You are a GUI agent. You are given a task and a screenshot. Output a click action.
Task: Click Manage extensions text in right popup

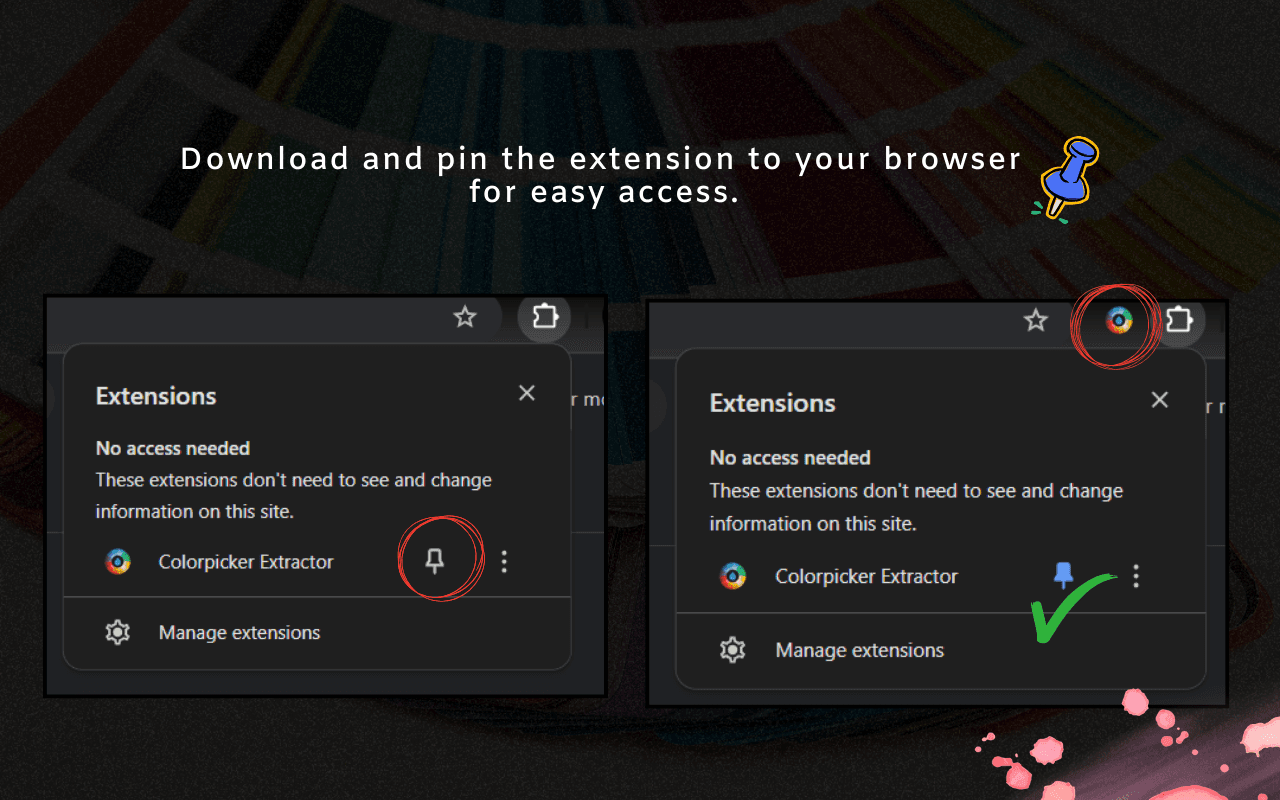(x=859, y=650)
